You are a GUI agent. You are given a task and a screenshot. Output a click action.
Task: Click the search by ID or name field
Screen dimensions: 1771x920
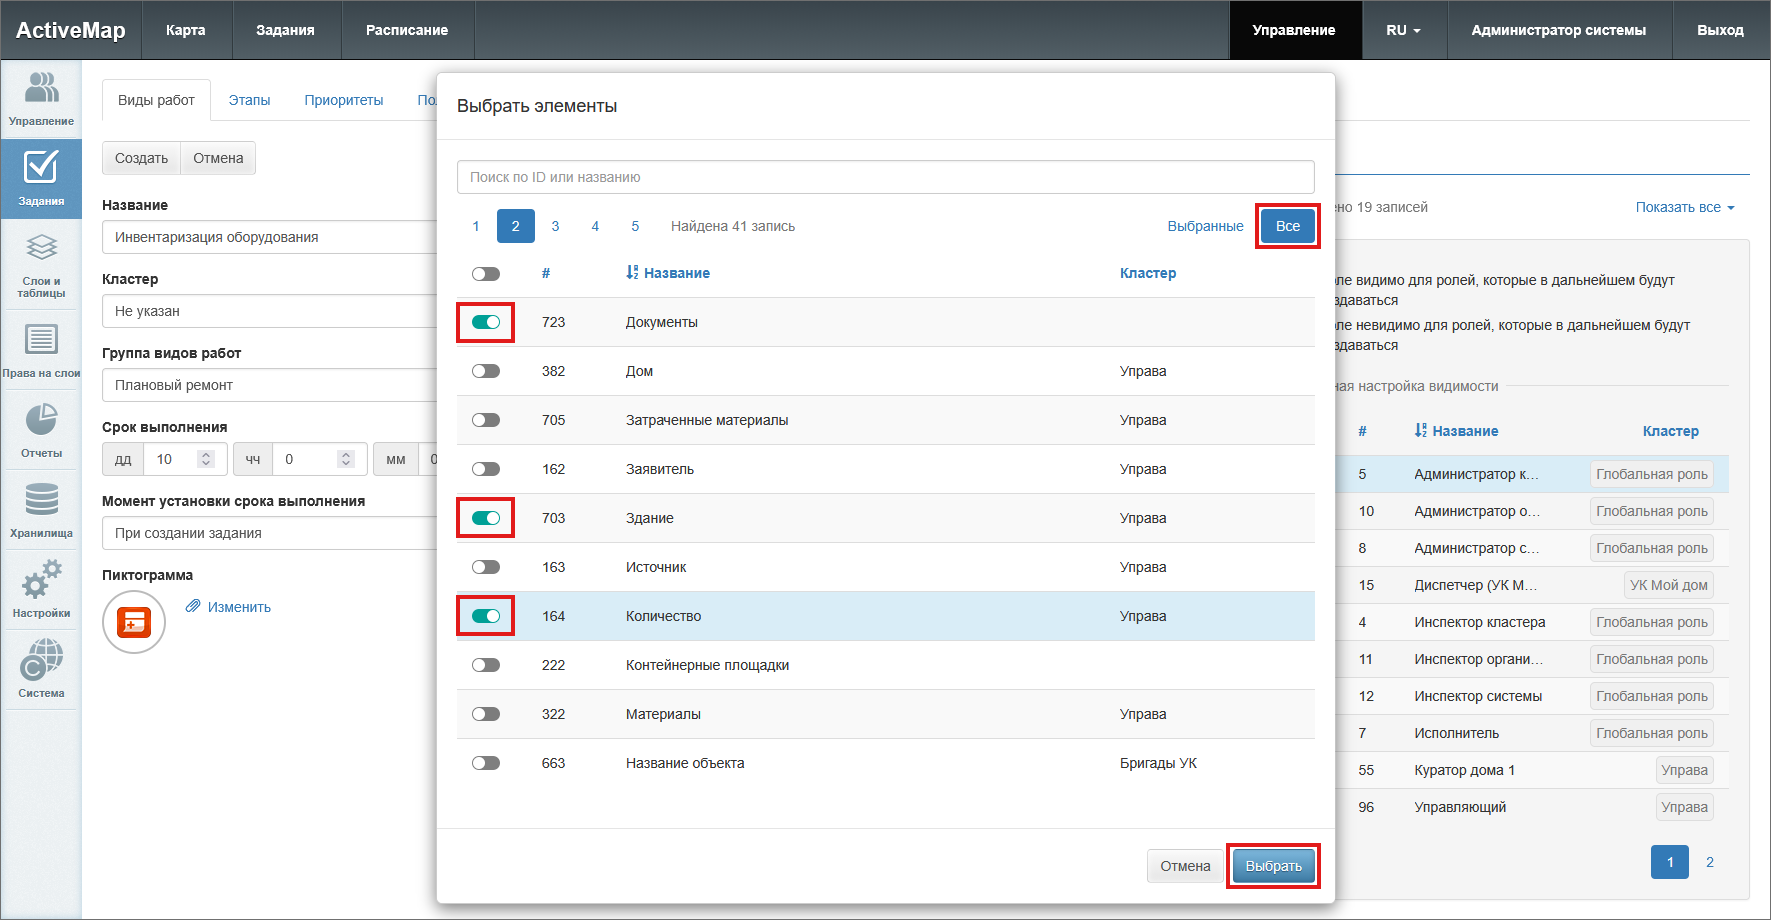pos(885,177)
